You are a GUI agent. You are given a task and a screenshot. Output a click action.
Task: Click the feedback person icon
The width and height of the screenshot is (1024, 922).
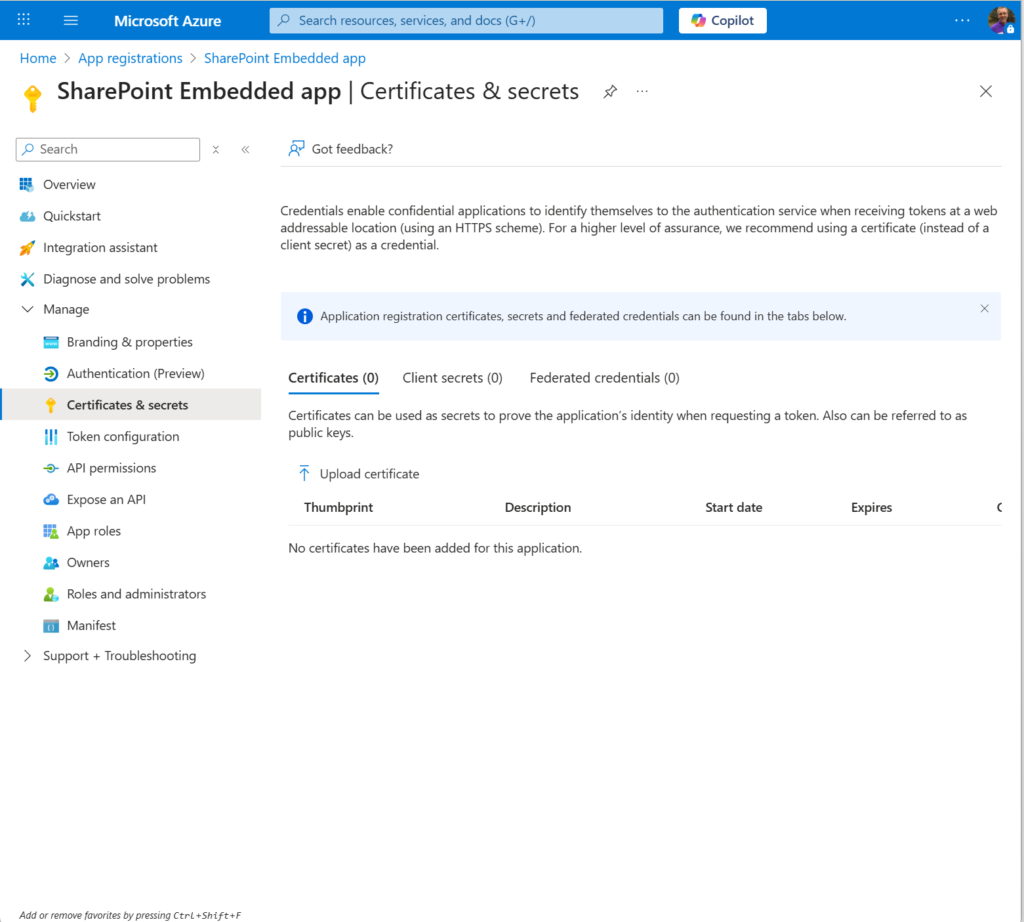[x=296, y=149]
